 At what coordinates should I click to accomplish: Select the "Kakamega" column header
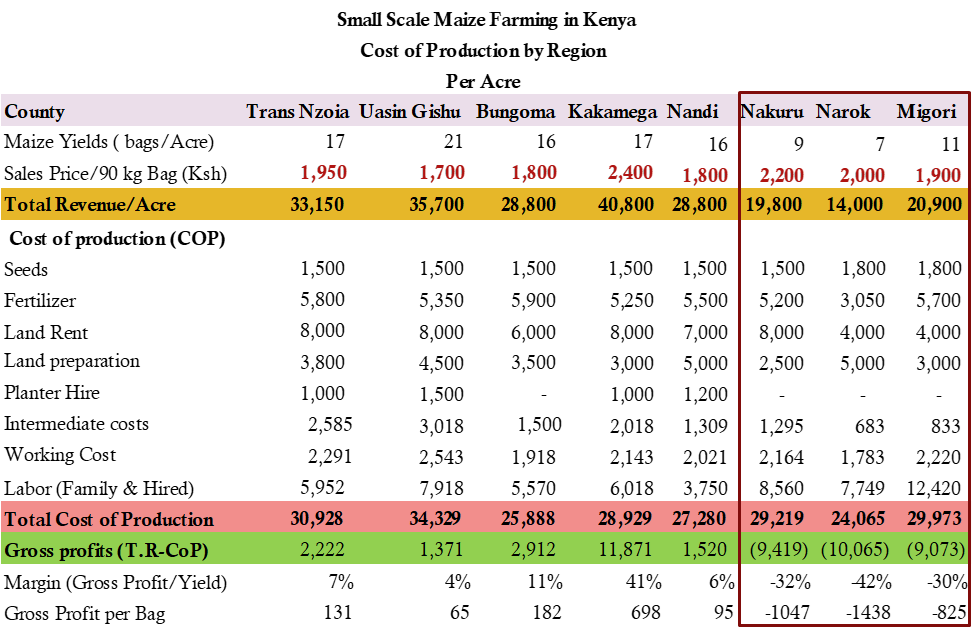point(612,112)
